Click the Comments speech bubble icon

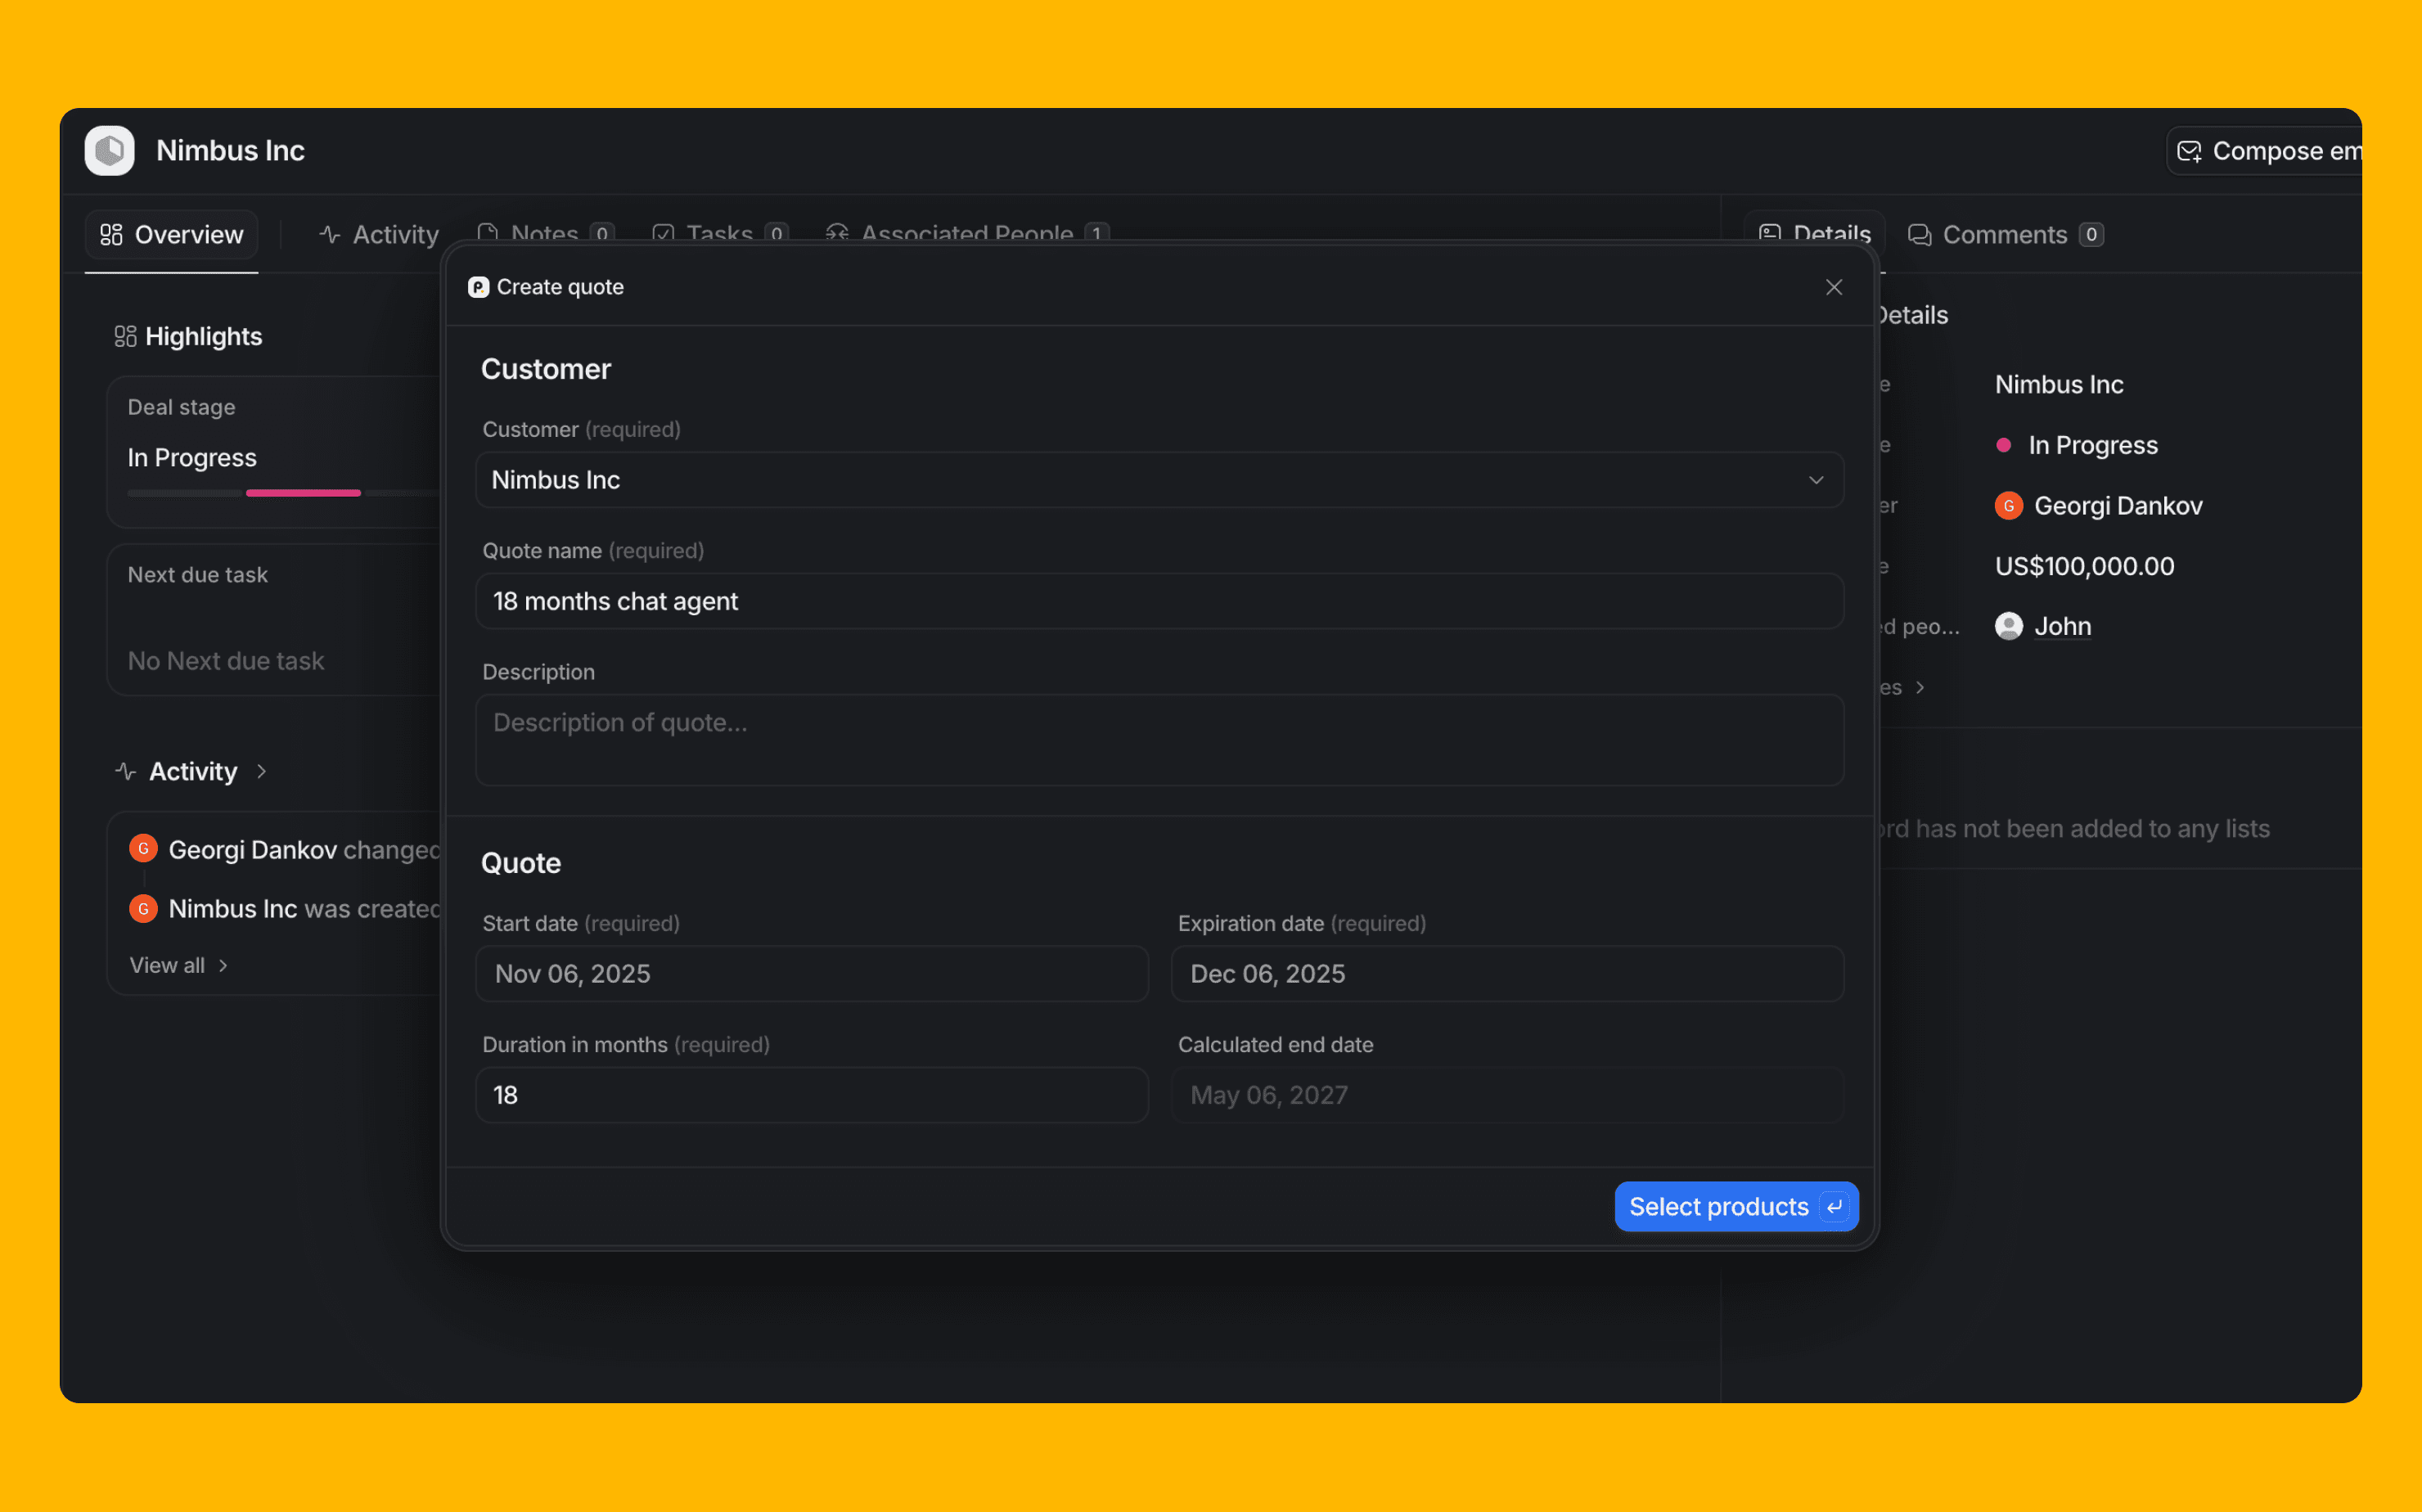(1919, 234)
